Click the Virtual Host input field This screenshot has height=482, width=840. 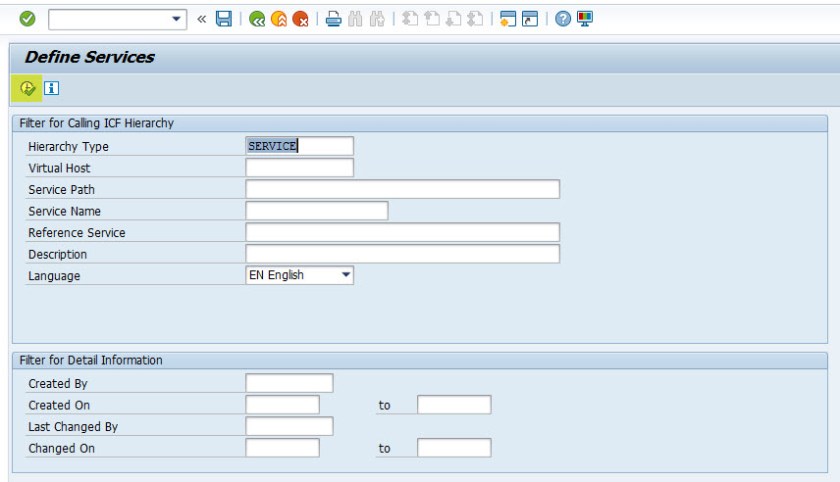pos(299,168)
